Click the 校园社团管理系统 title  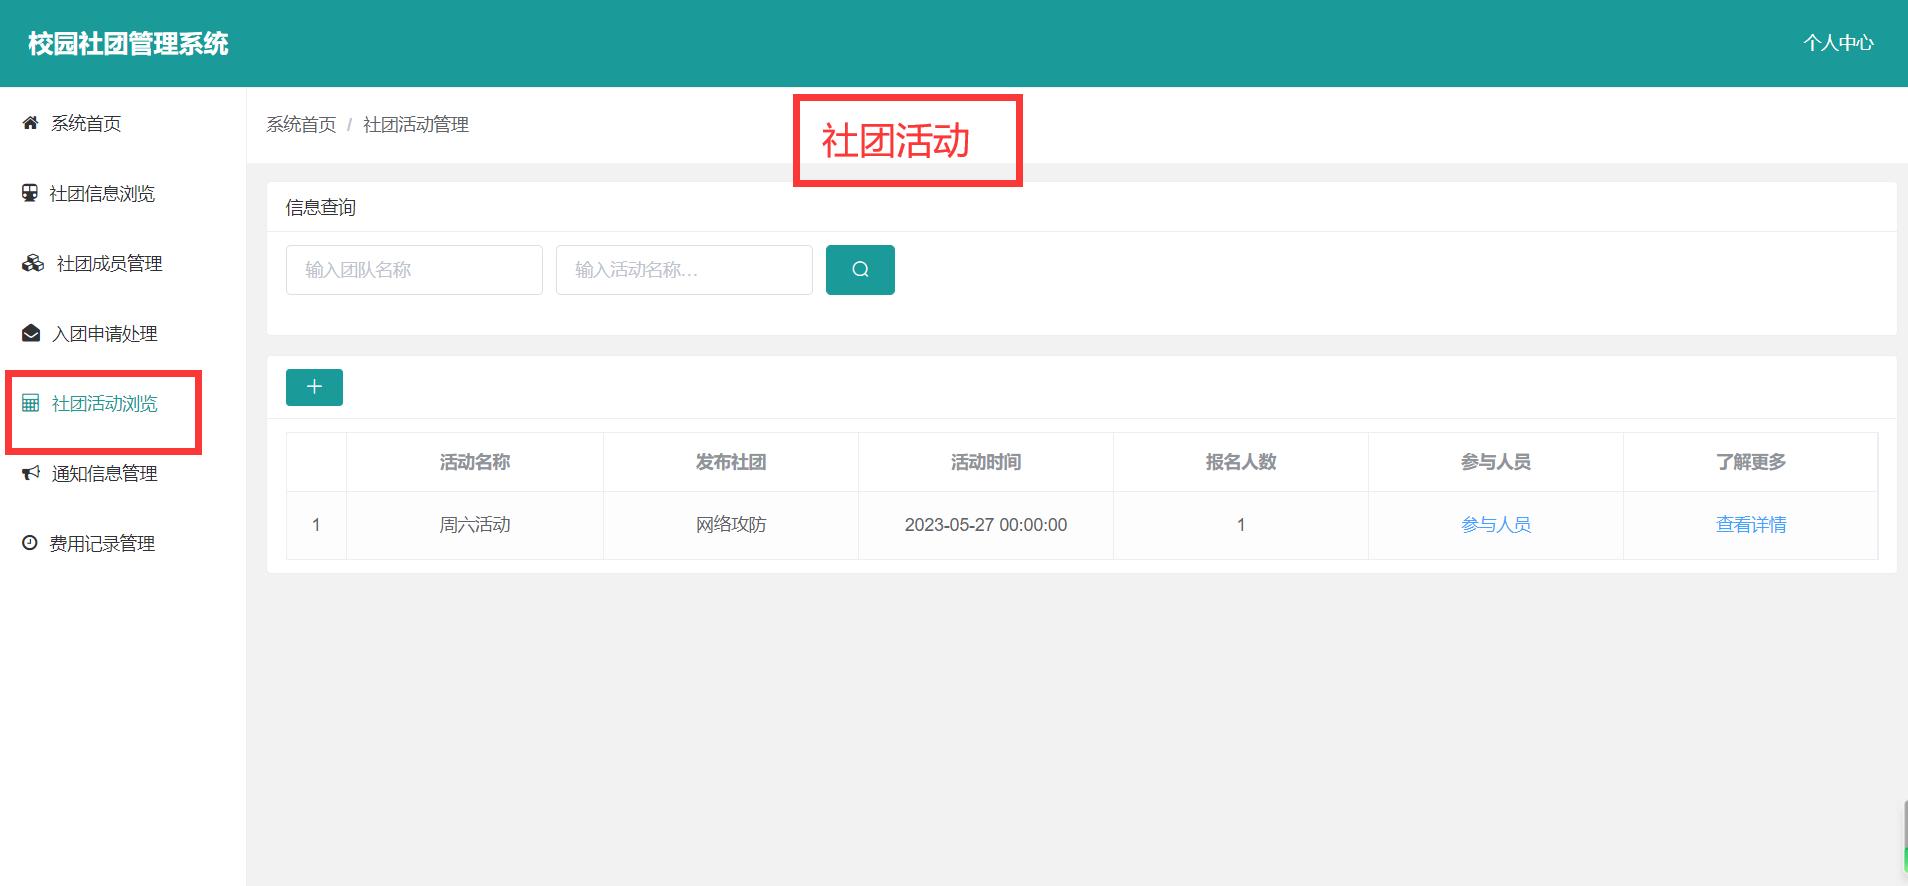click(128, 43)
